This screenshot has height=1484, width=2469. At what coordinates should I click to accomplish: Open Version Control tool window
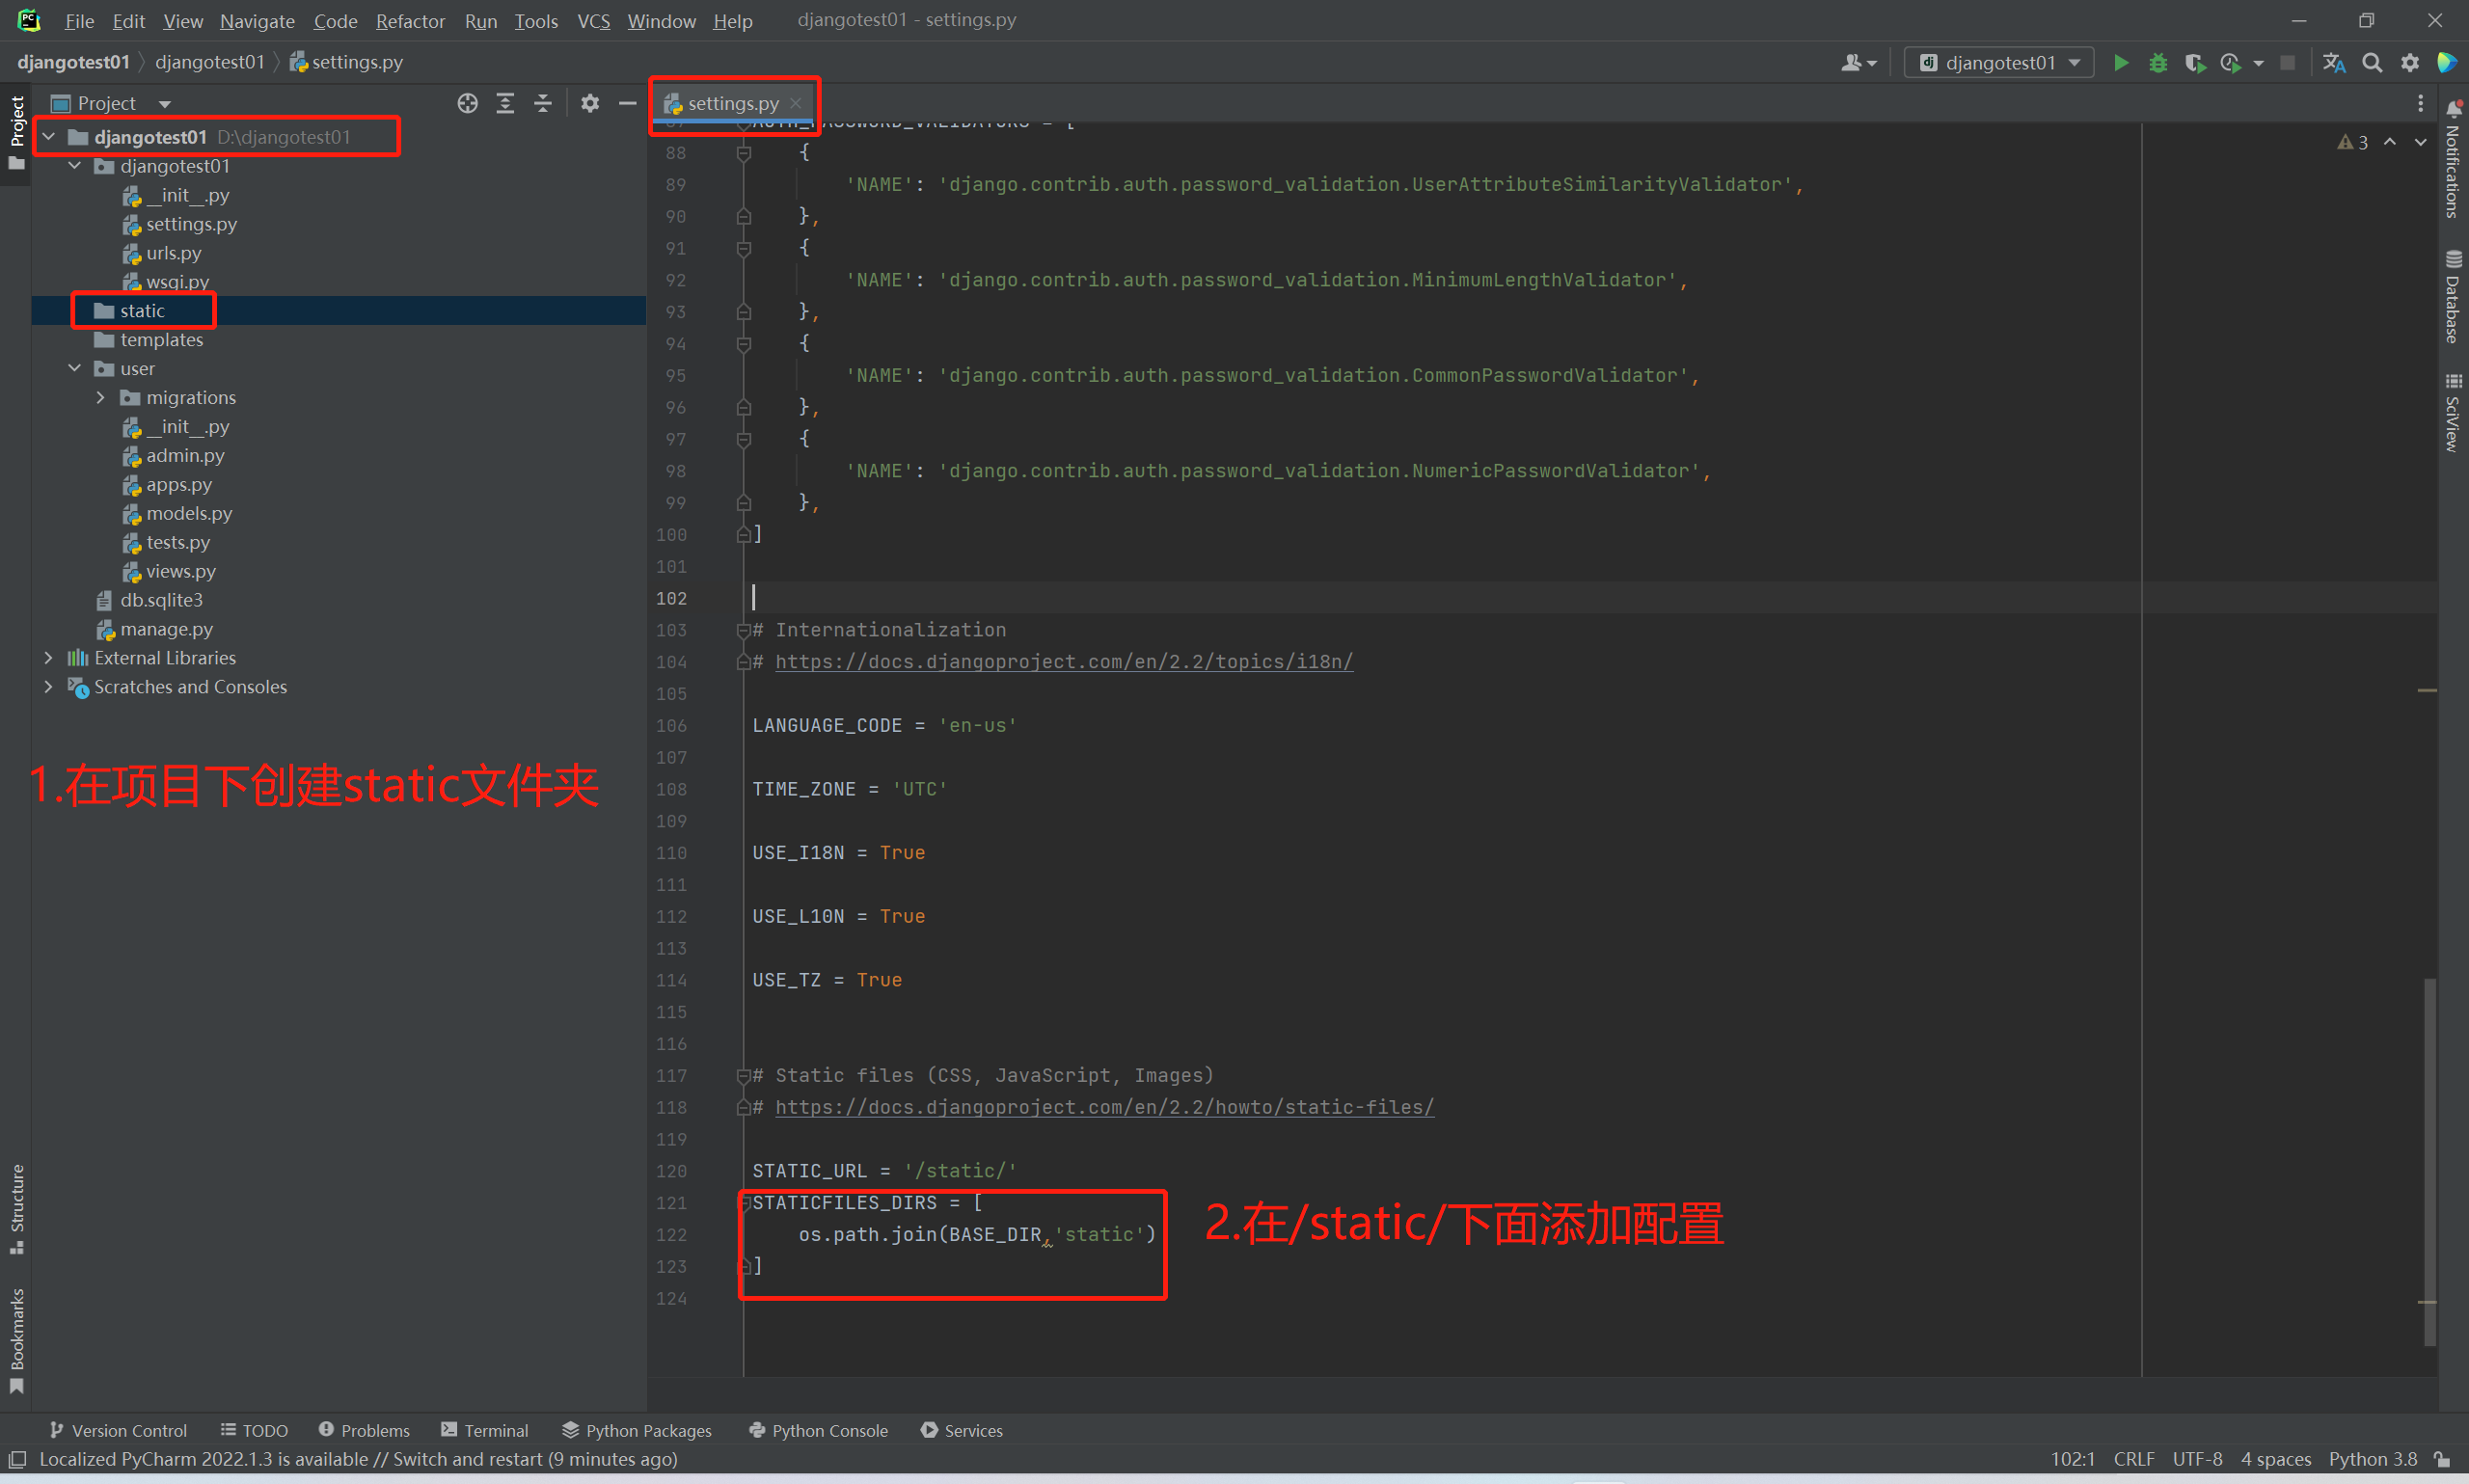(x=118, y=1430)
